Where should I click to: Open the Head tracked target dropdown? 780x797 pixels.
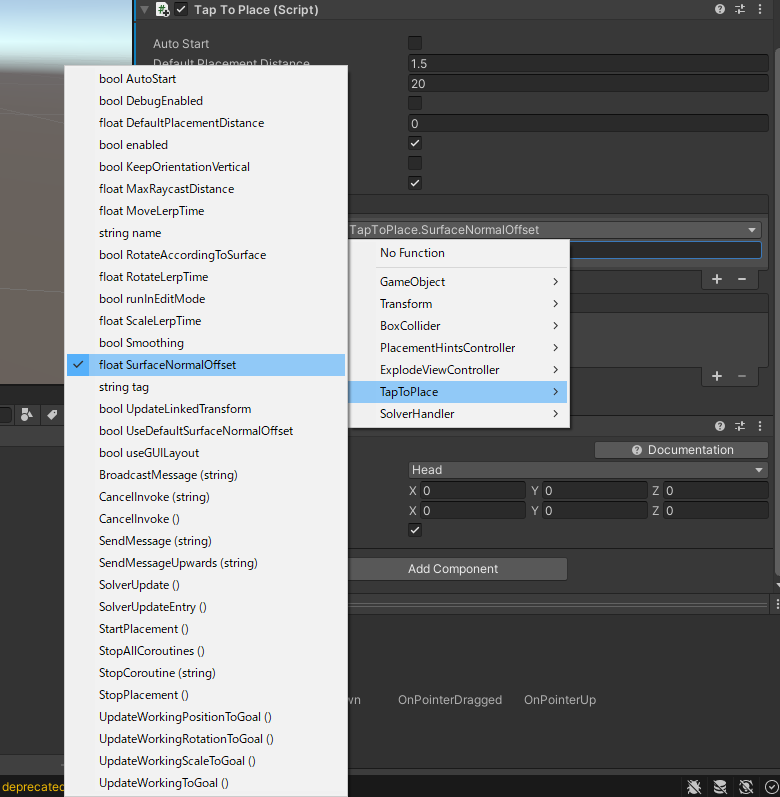coord(588,470)
